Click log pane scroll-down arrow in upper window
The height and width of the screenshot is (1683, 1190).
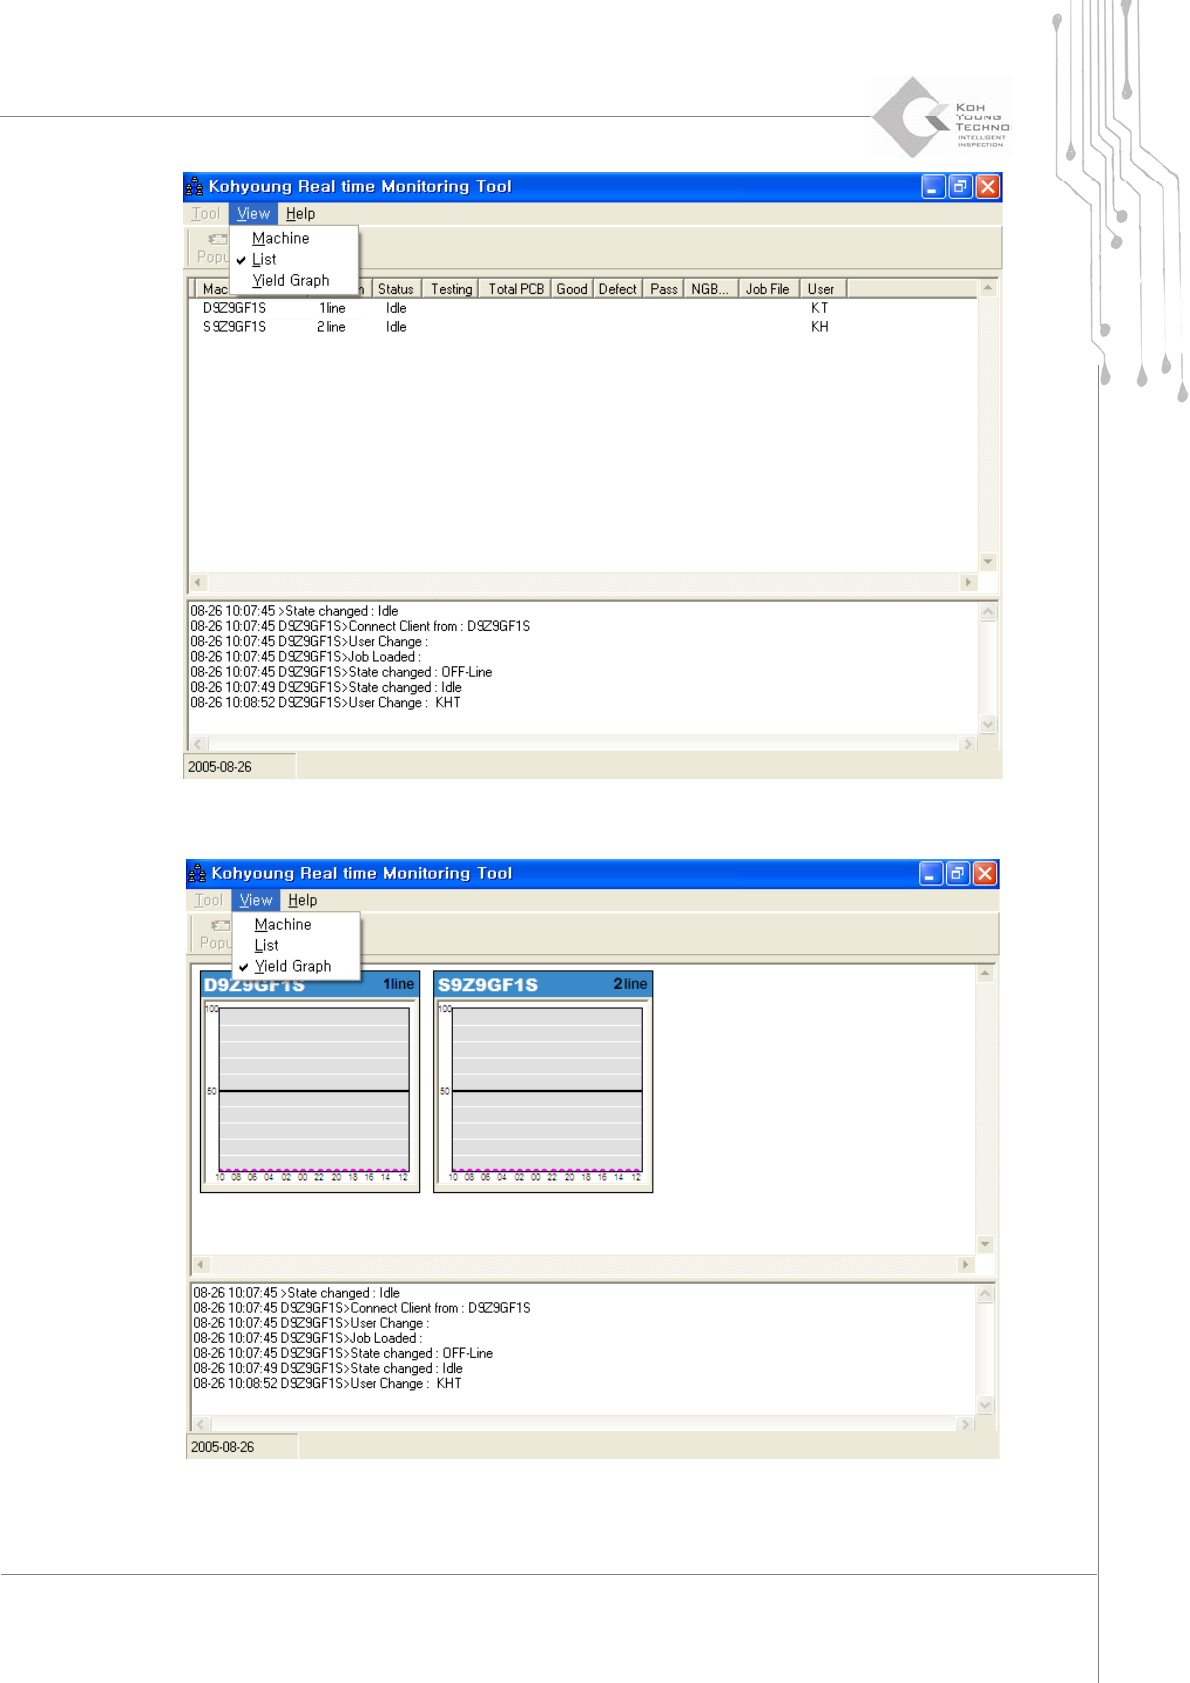[988, 725]
